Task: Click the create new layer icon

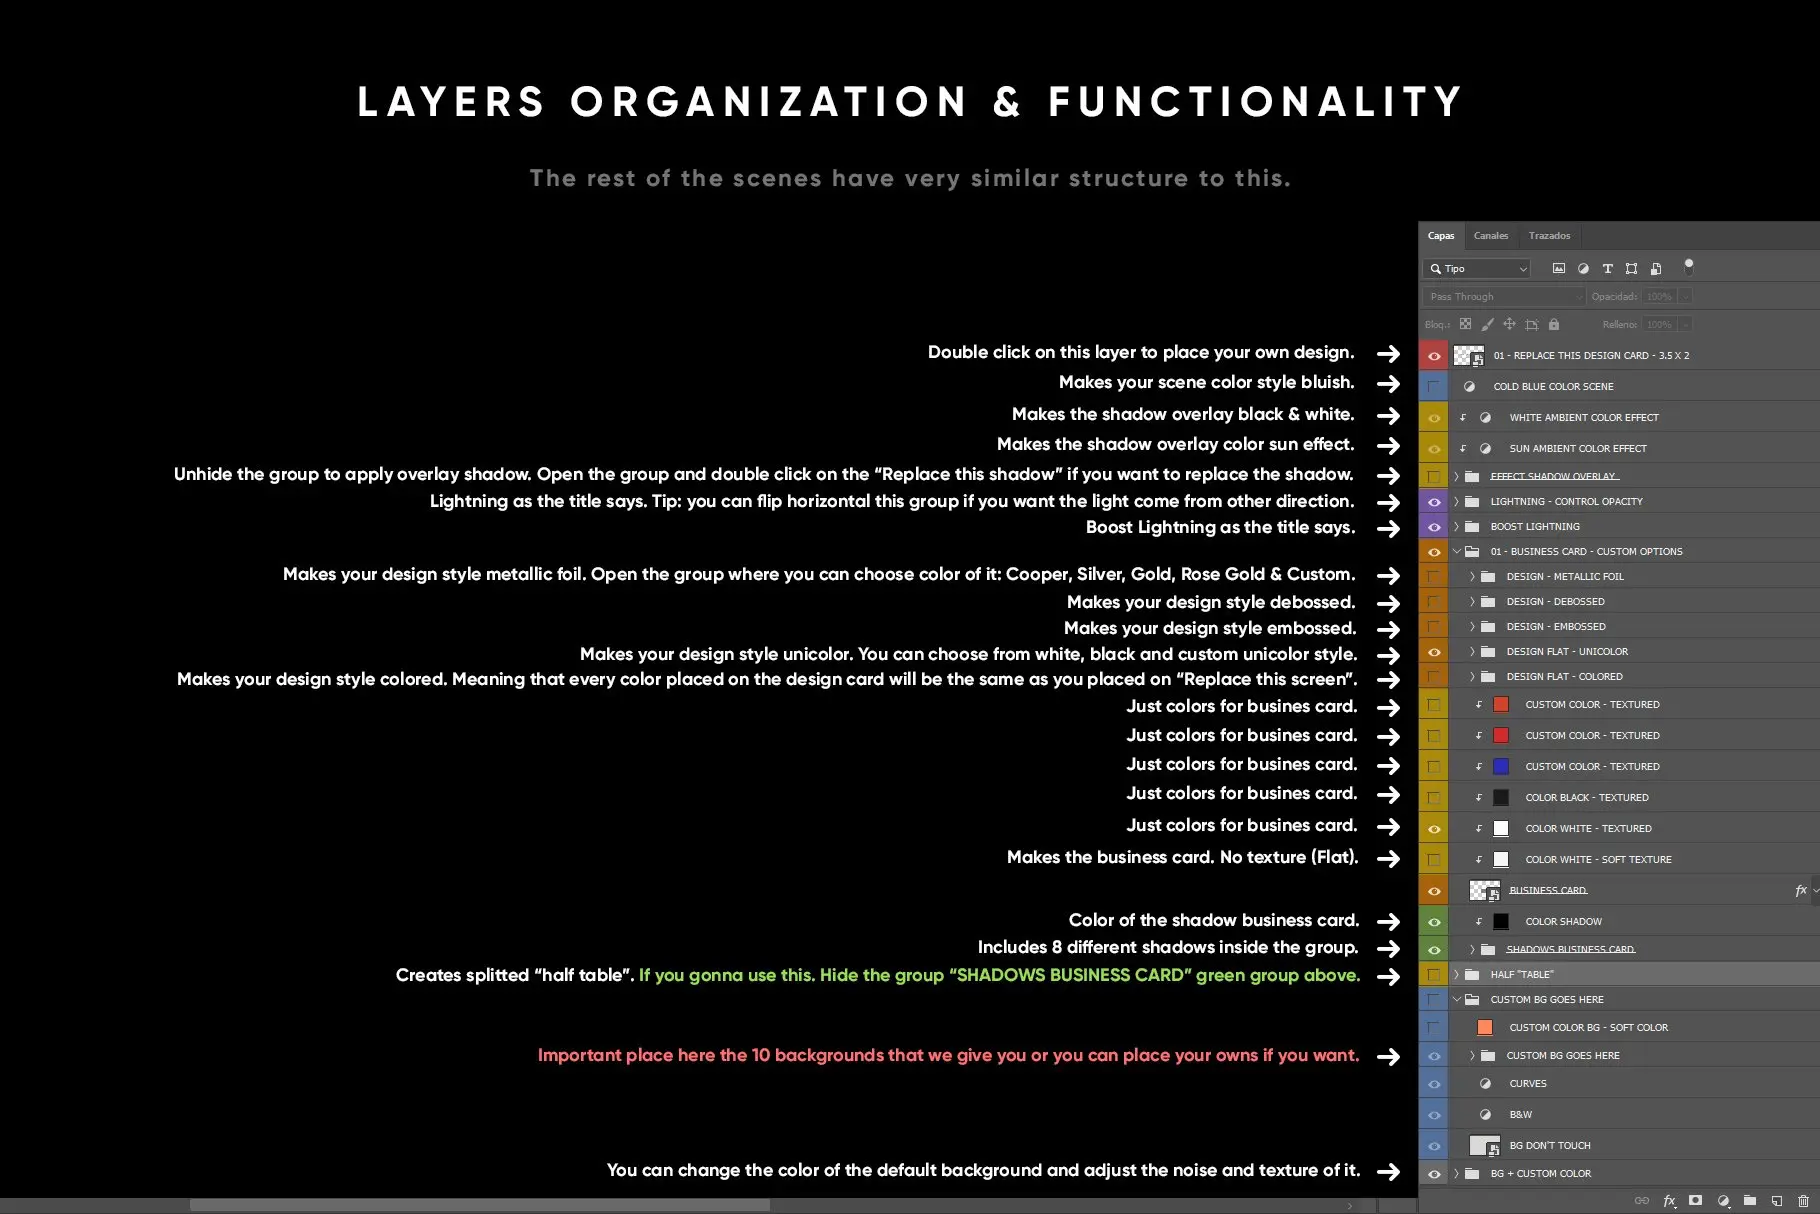Action: (1776, 1201)
